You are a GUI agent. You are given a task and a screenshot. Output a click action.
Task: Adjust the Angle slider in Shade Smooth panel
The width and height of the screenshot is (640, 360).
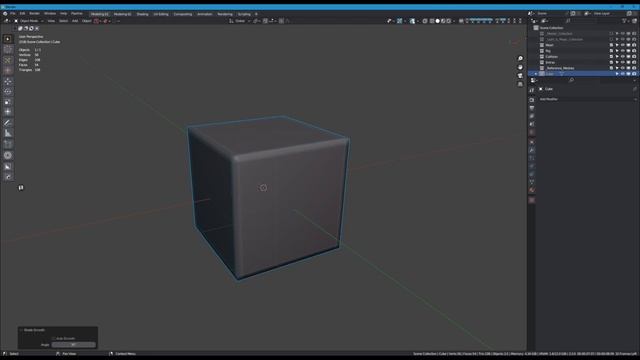click(73, 345)
